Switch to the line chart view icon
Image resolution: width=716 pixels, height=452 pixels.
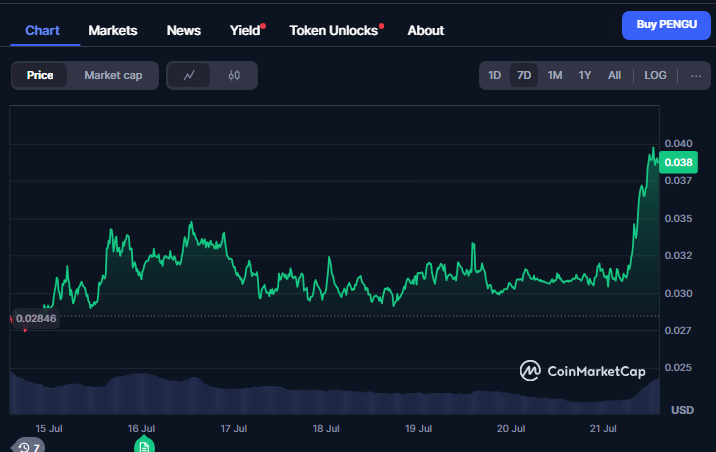(x=189, y=75)
